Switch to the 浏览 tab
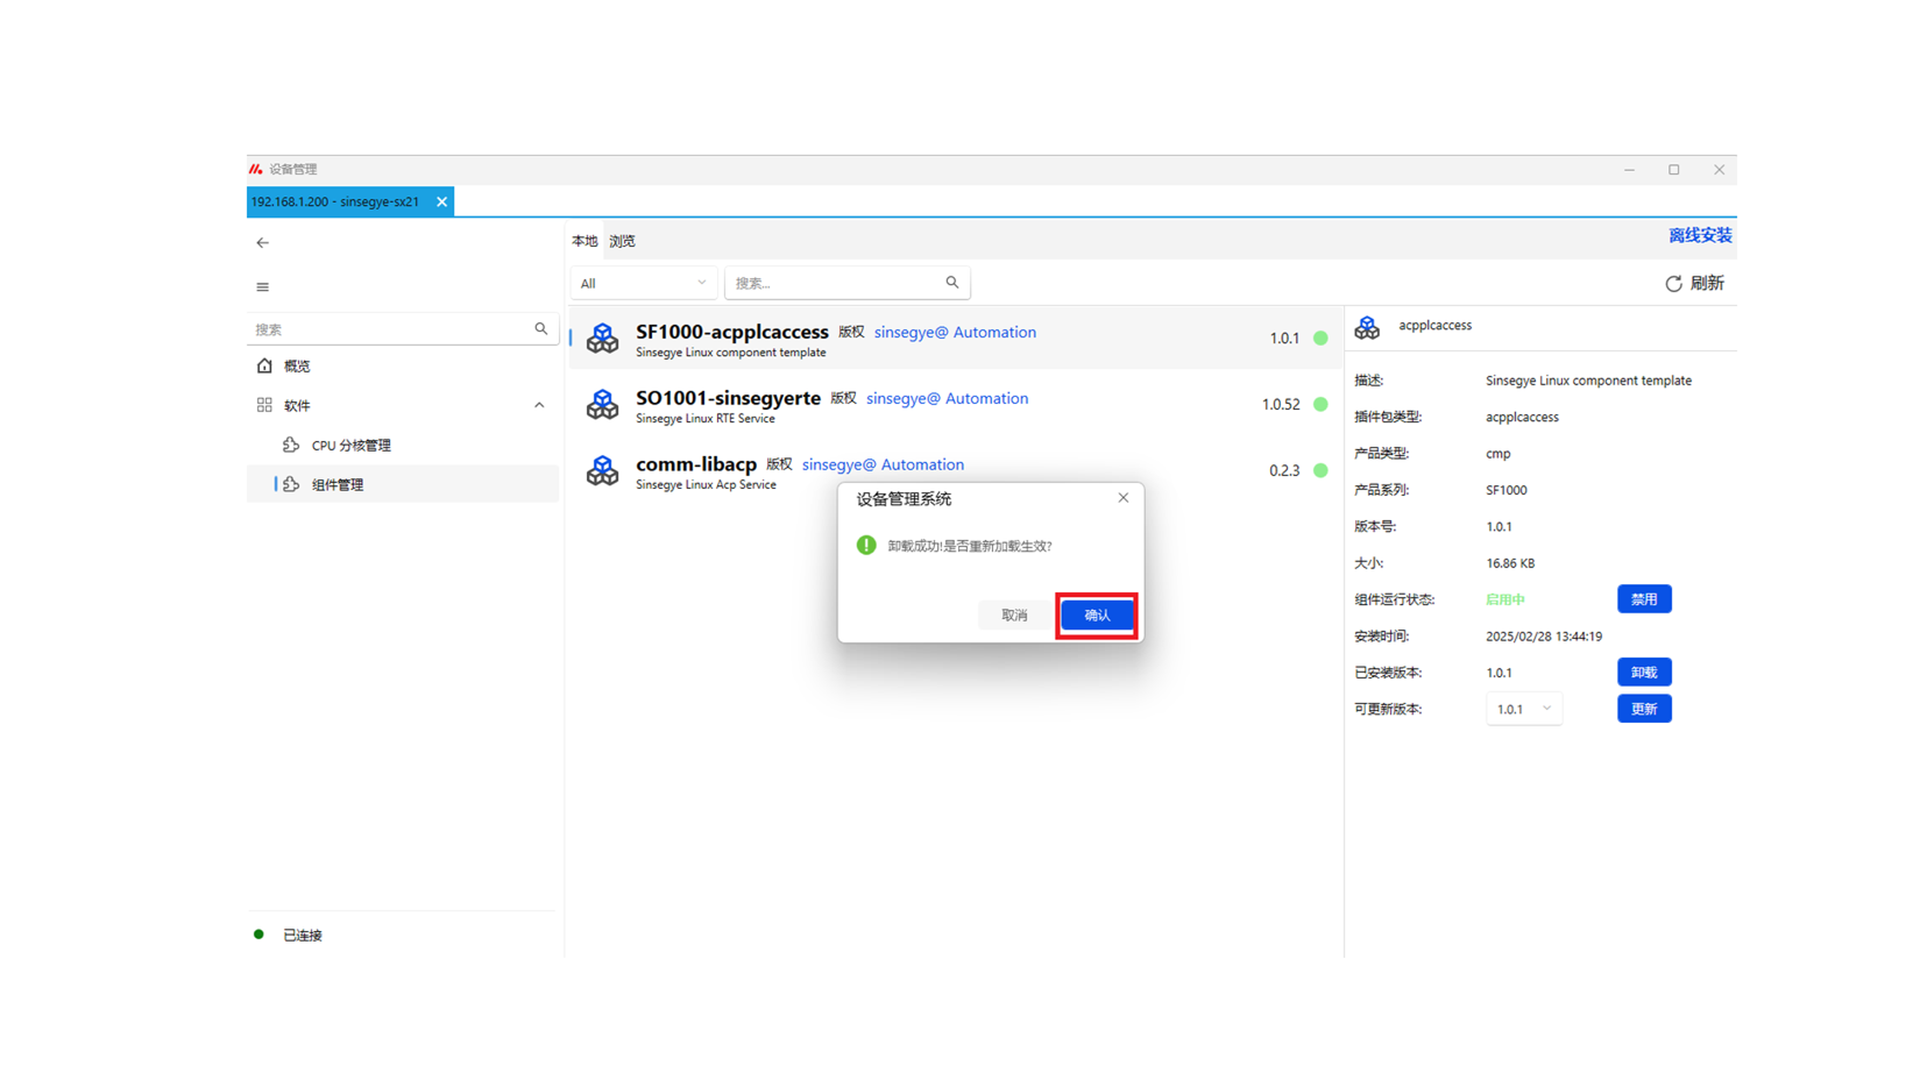Image resolution: width=1920 pixels, height=1080 pixels. pos(622,241)
